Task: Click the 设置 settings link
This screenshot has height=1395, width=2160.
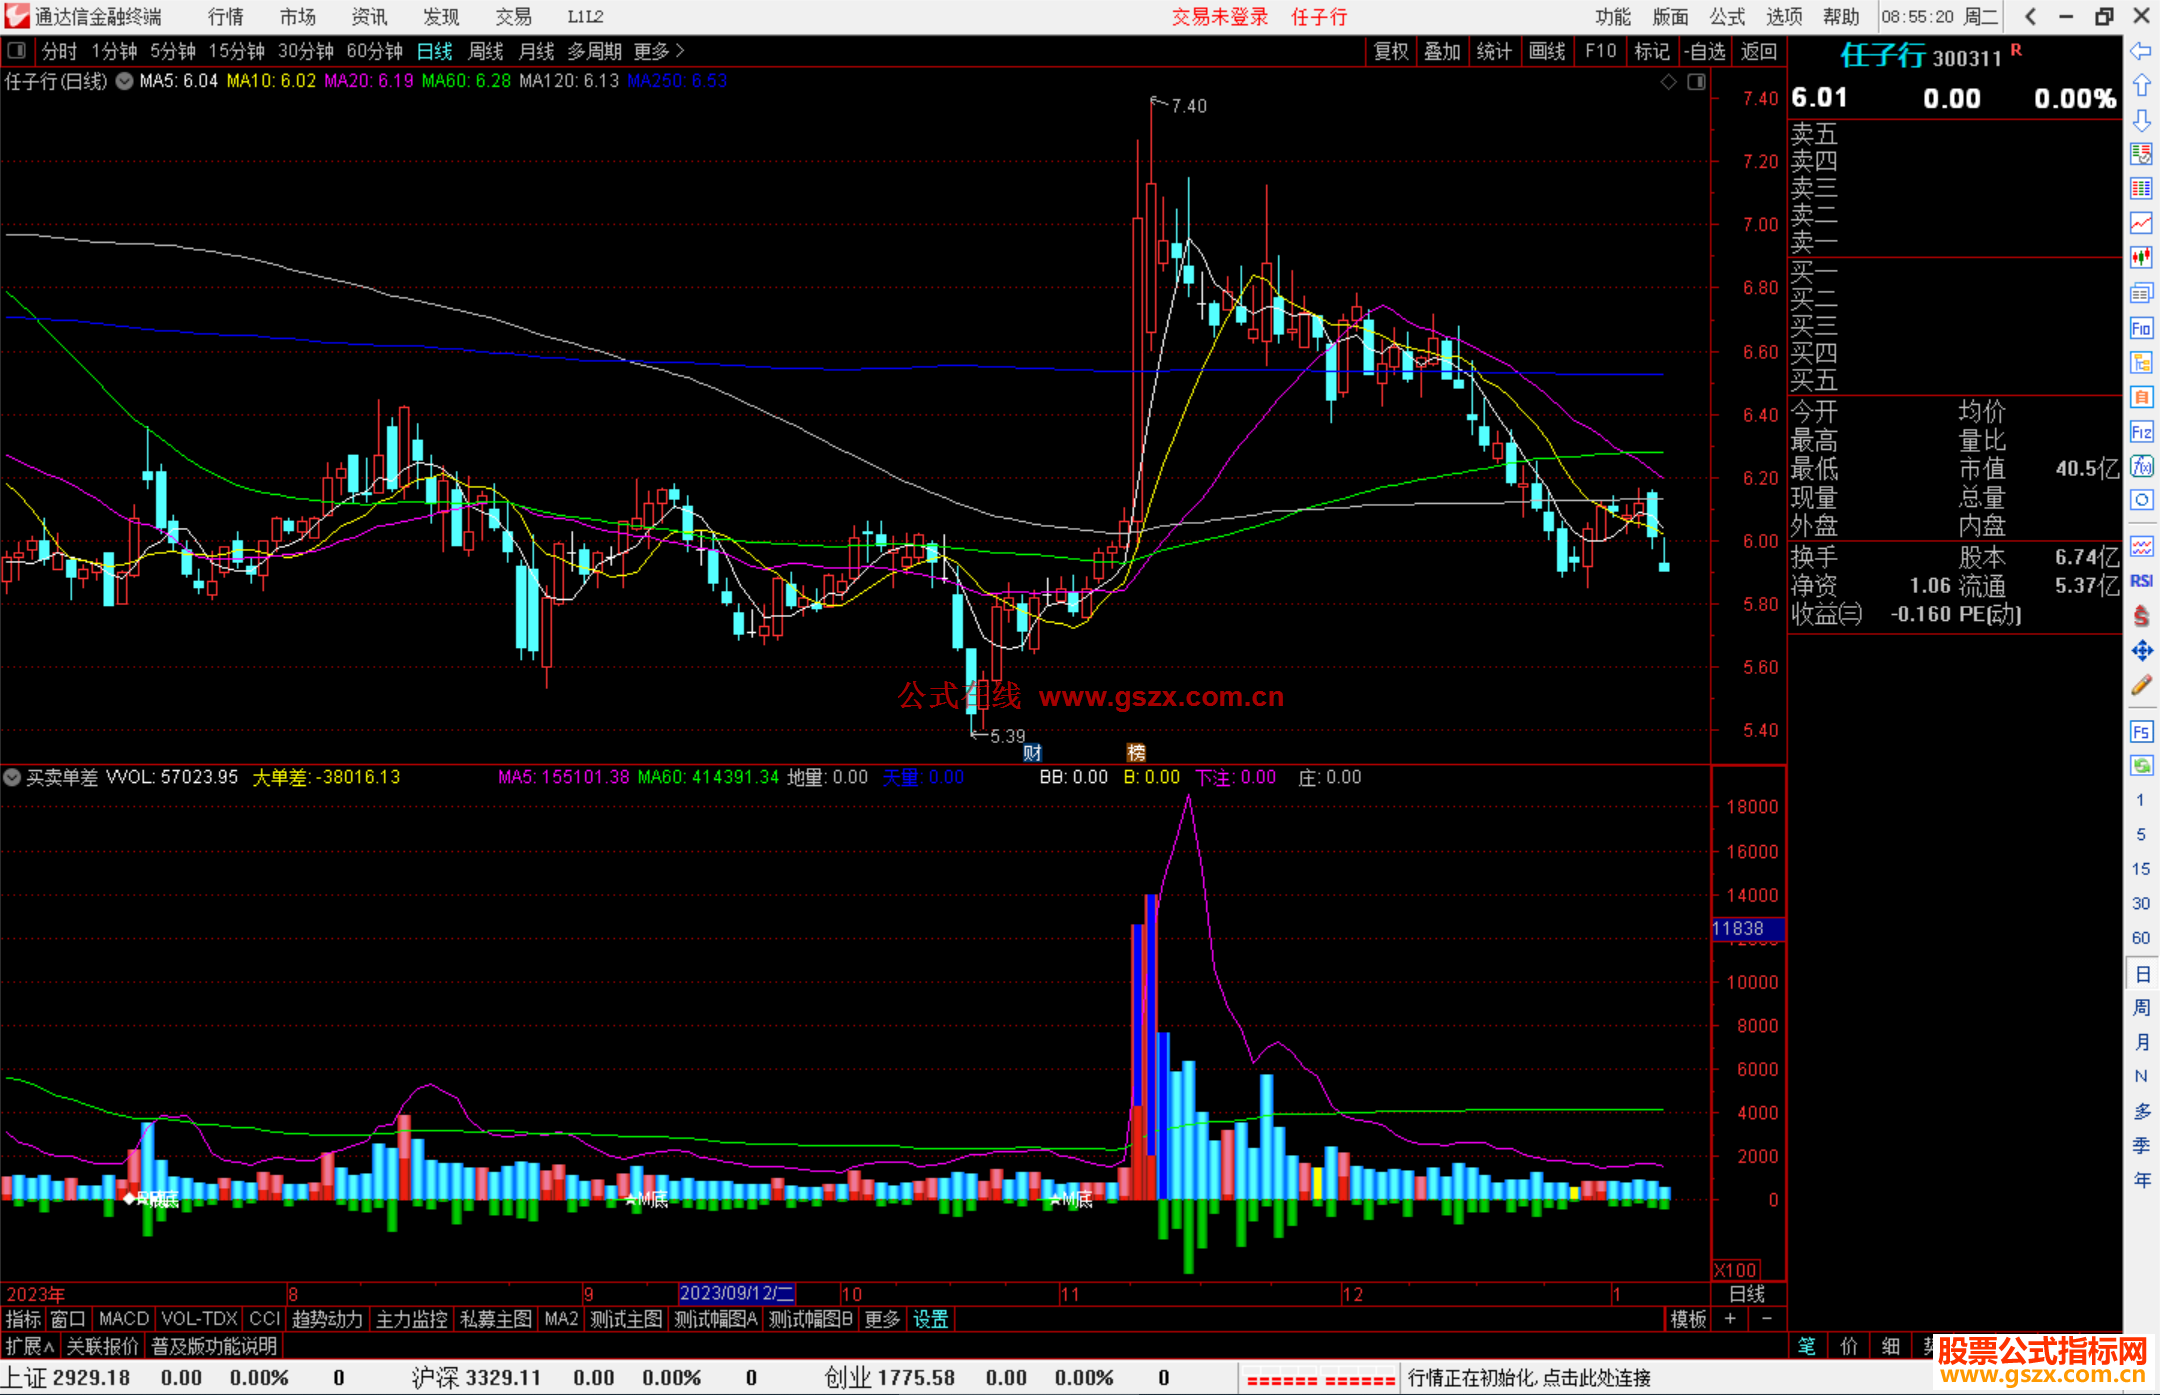Action: click(x=930, y=1319)
